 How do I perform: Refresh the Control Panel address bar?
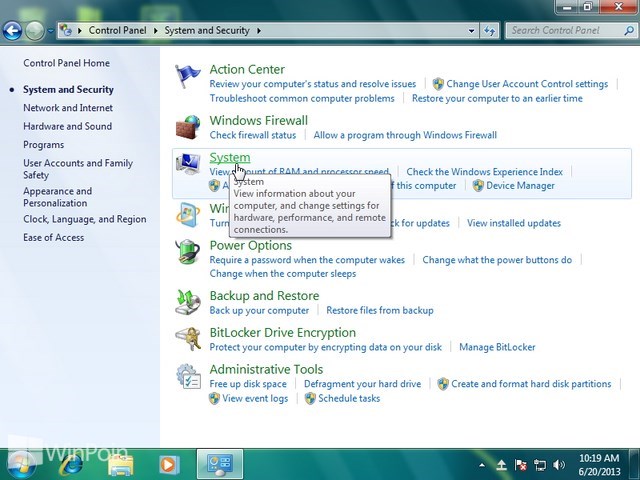(489, 31)
